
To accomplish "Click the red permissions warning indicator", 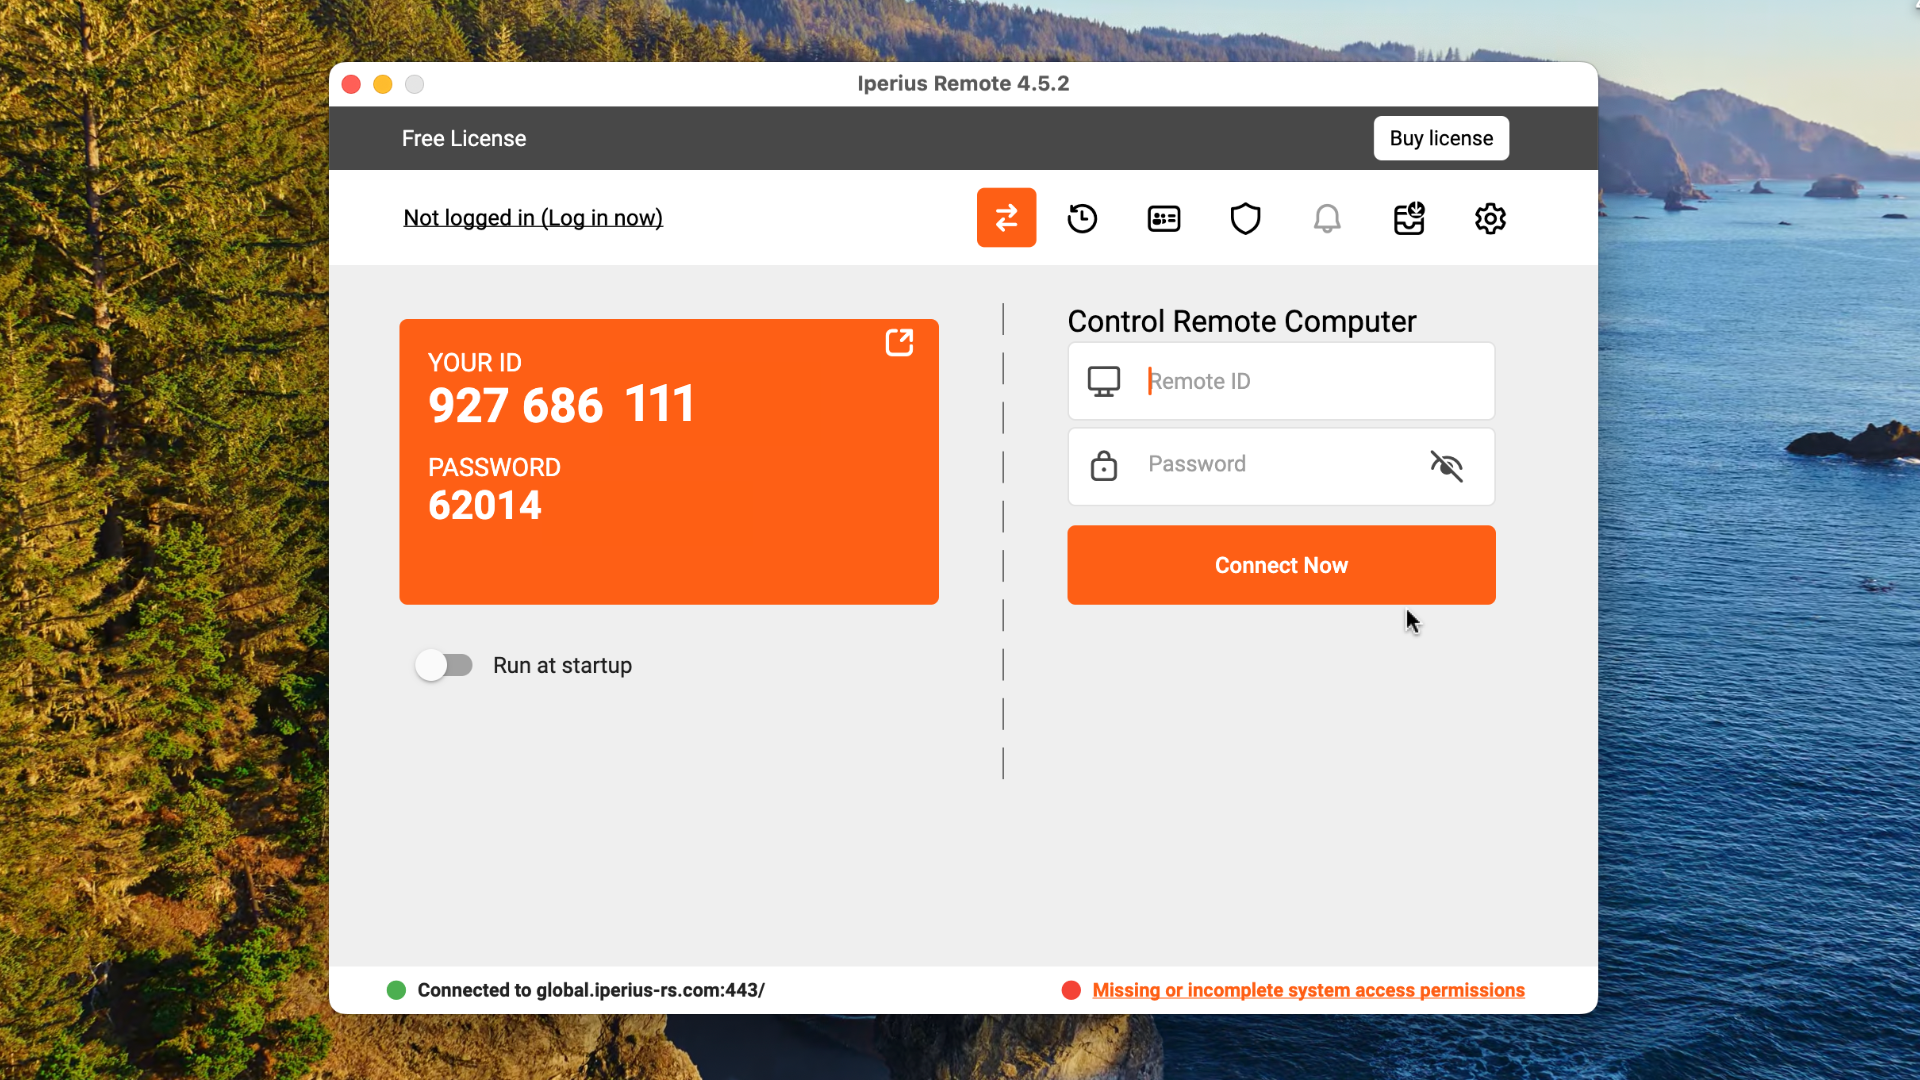I will [x=1071, y=990].
